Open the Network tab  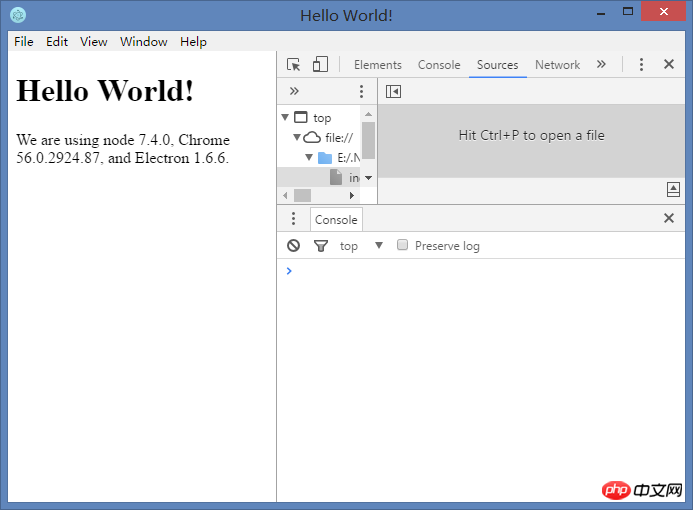pos(557,65)
